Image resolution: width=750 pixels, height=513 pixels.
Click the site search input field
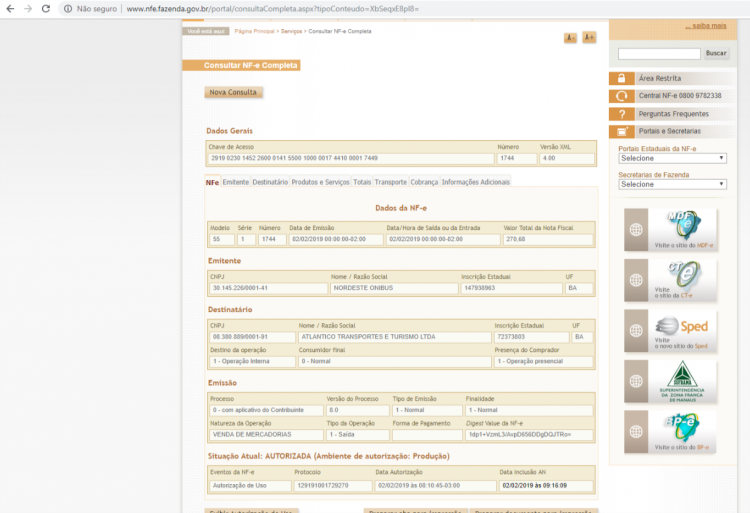(x=659, y=54)
